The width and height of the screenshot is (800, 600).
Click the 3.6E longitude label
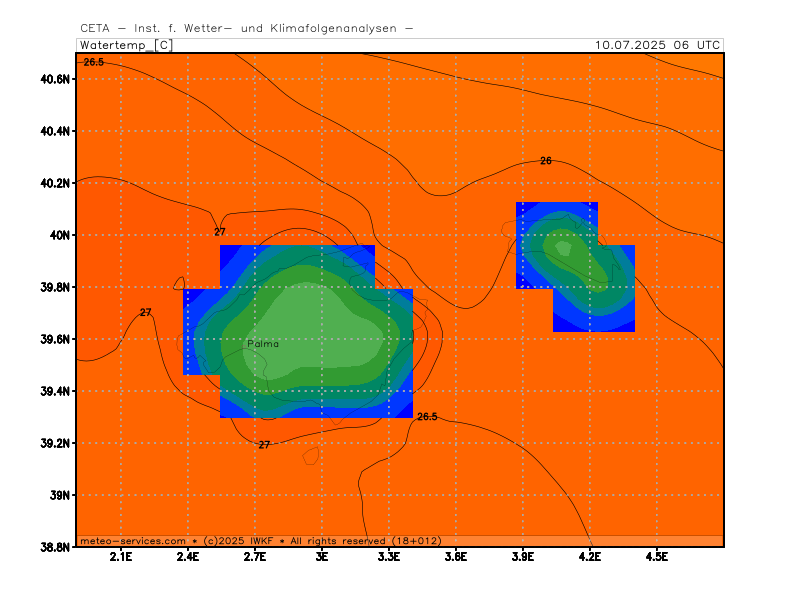pyautogui.click(x=456, y=557)
